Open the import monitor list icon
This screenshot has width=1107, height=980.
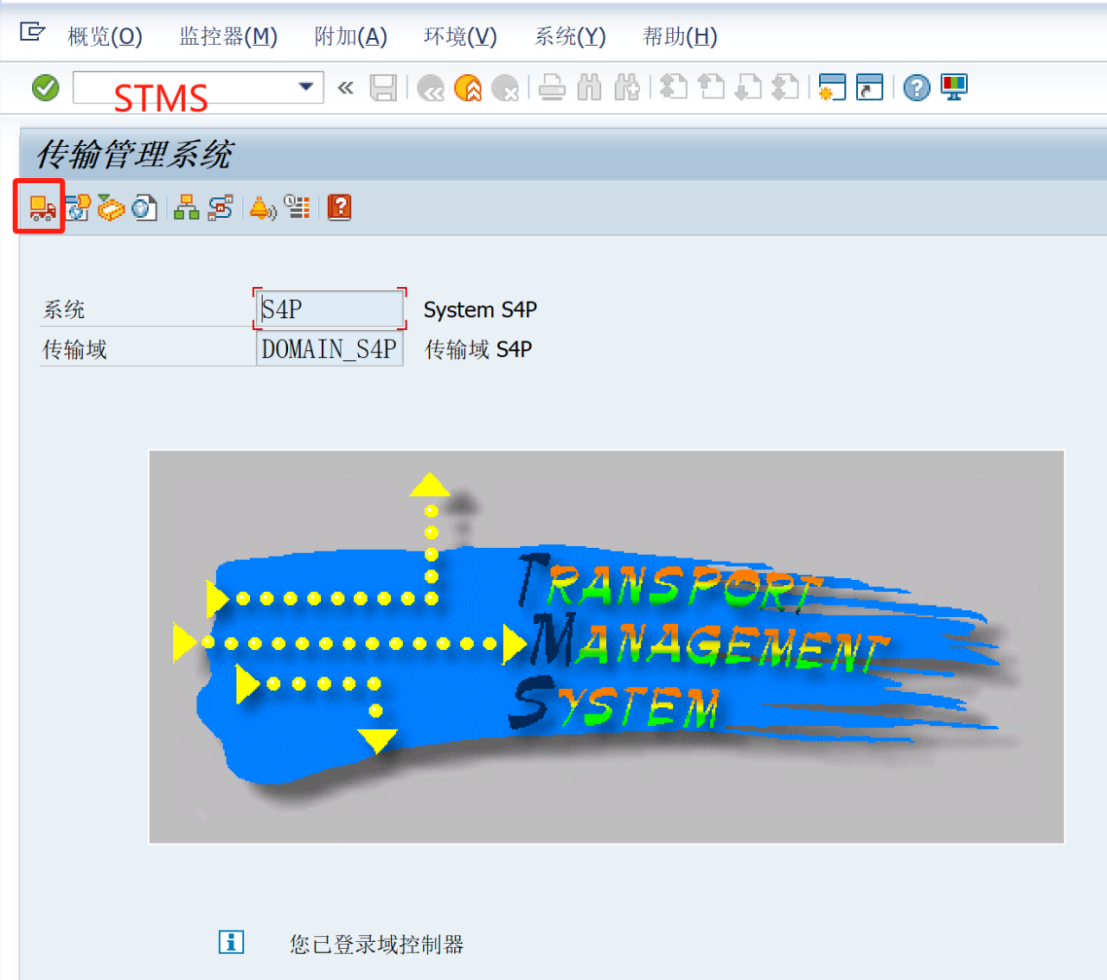click(297, 207)
